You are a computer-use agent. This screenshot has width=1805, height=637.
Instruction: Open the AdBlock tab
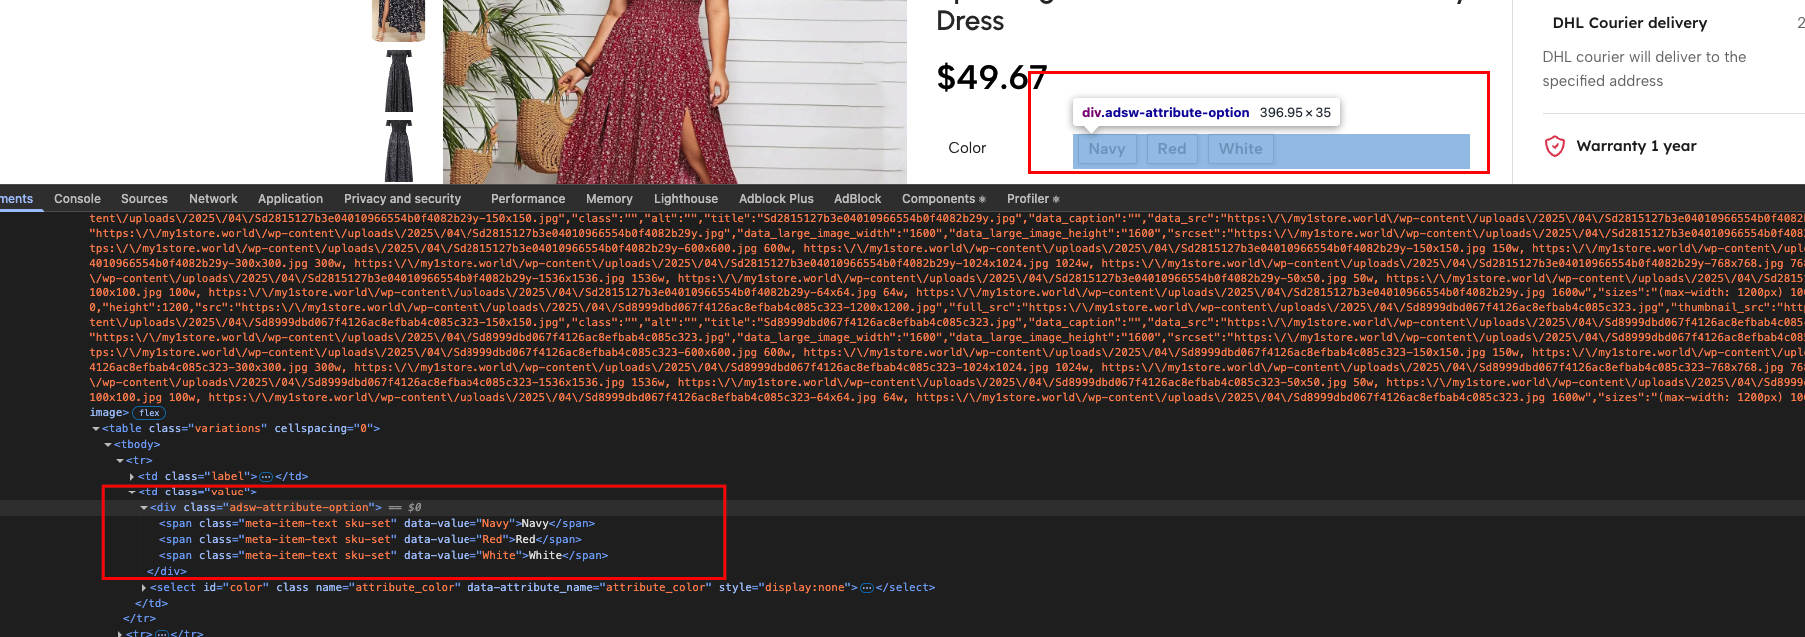858,199
